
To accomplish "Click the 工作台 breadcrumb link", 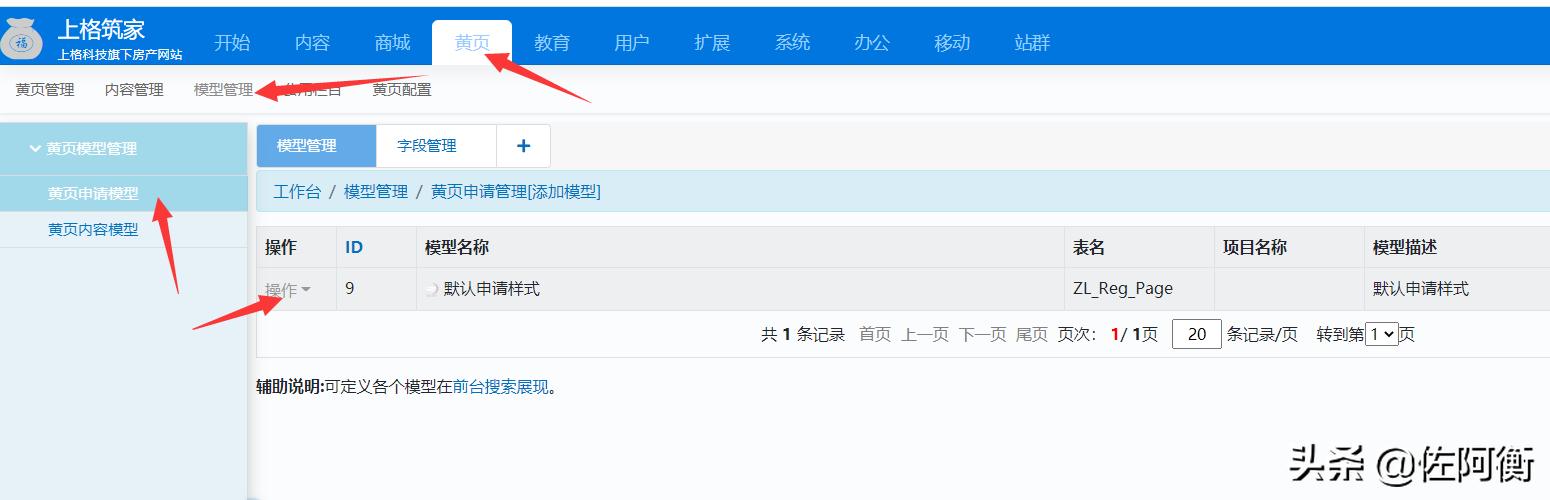I will [x=297, y=191].
